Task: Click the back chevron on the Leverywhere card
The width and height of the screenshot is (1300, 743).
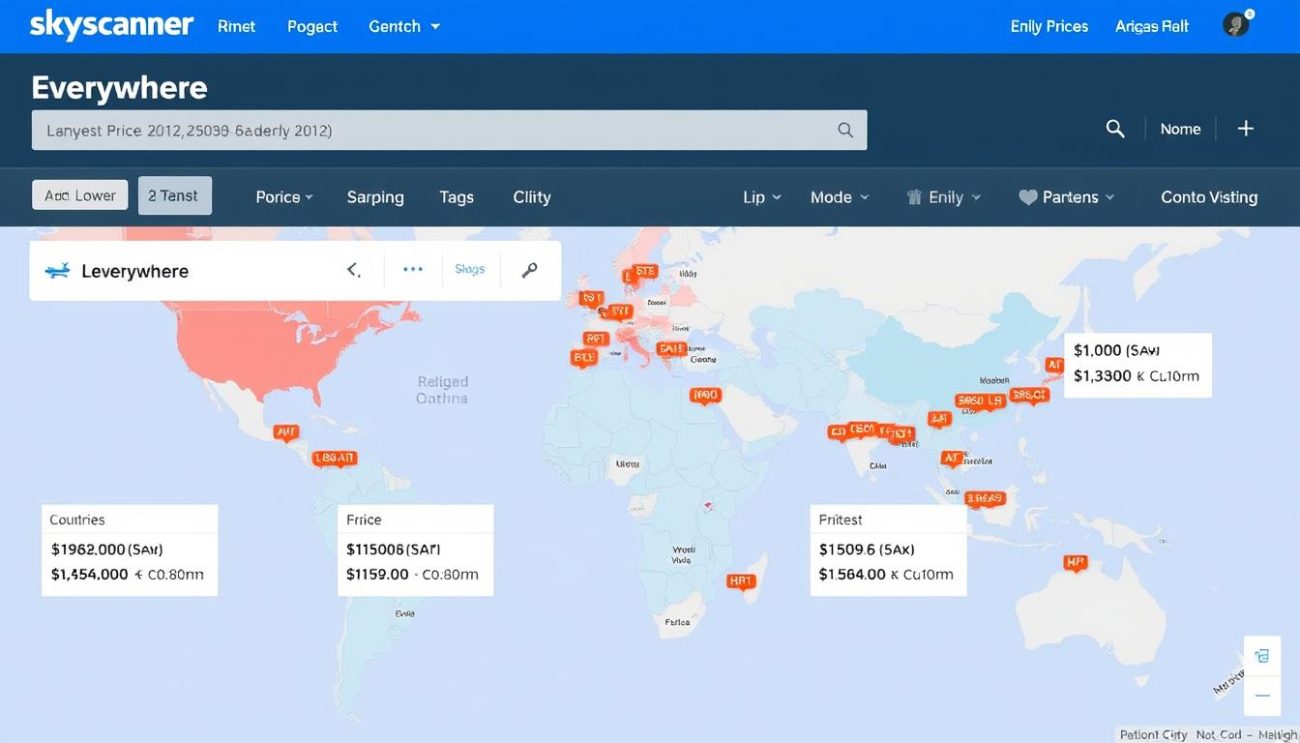Action: pos(352,270)
